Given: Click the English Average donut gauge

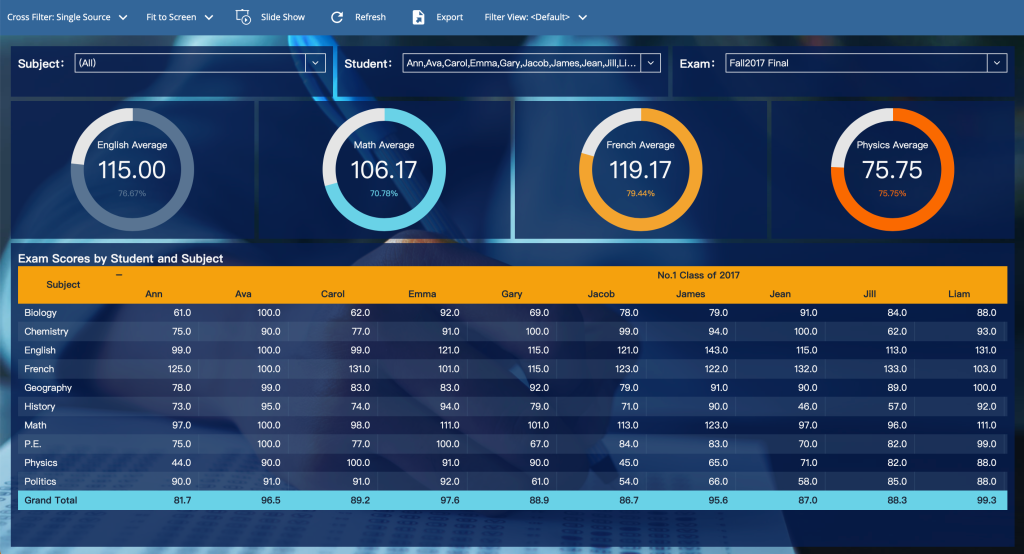Looking at the screenshot, I should point(132,169).
